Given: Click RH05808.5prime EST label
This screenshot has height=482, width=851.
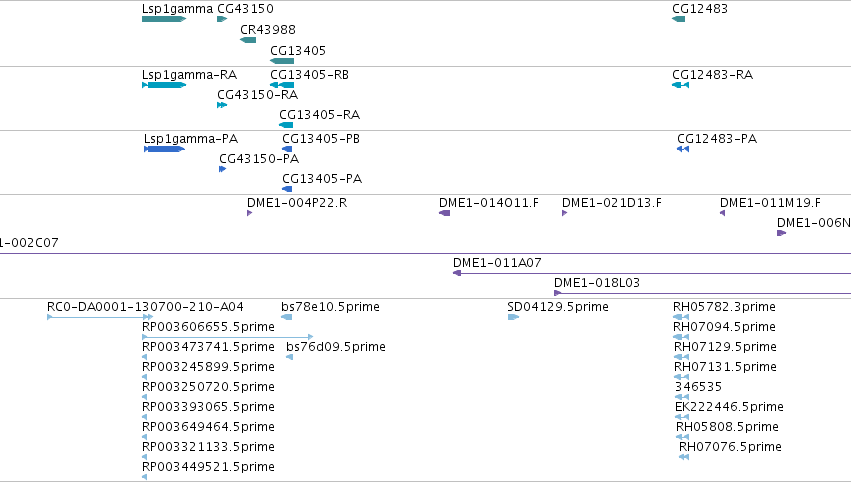Looking at the screenshot, I should pyautogui.click(x=727, y=427).
